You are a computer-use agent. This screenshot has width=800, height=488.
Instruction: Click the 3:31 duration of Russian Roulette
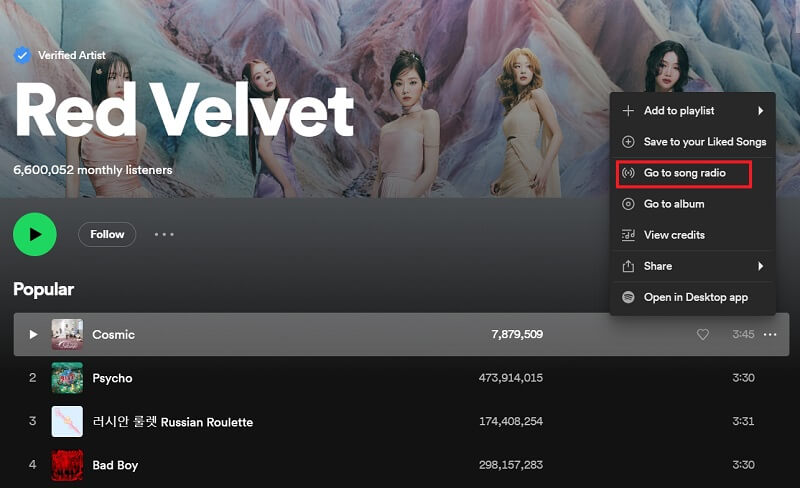pyautogui.click(x=743, y=421)
